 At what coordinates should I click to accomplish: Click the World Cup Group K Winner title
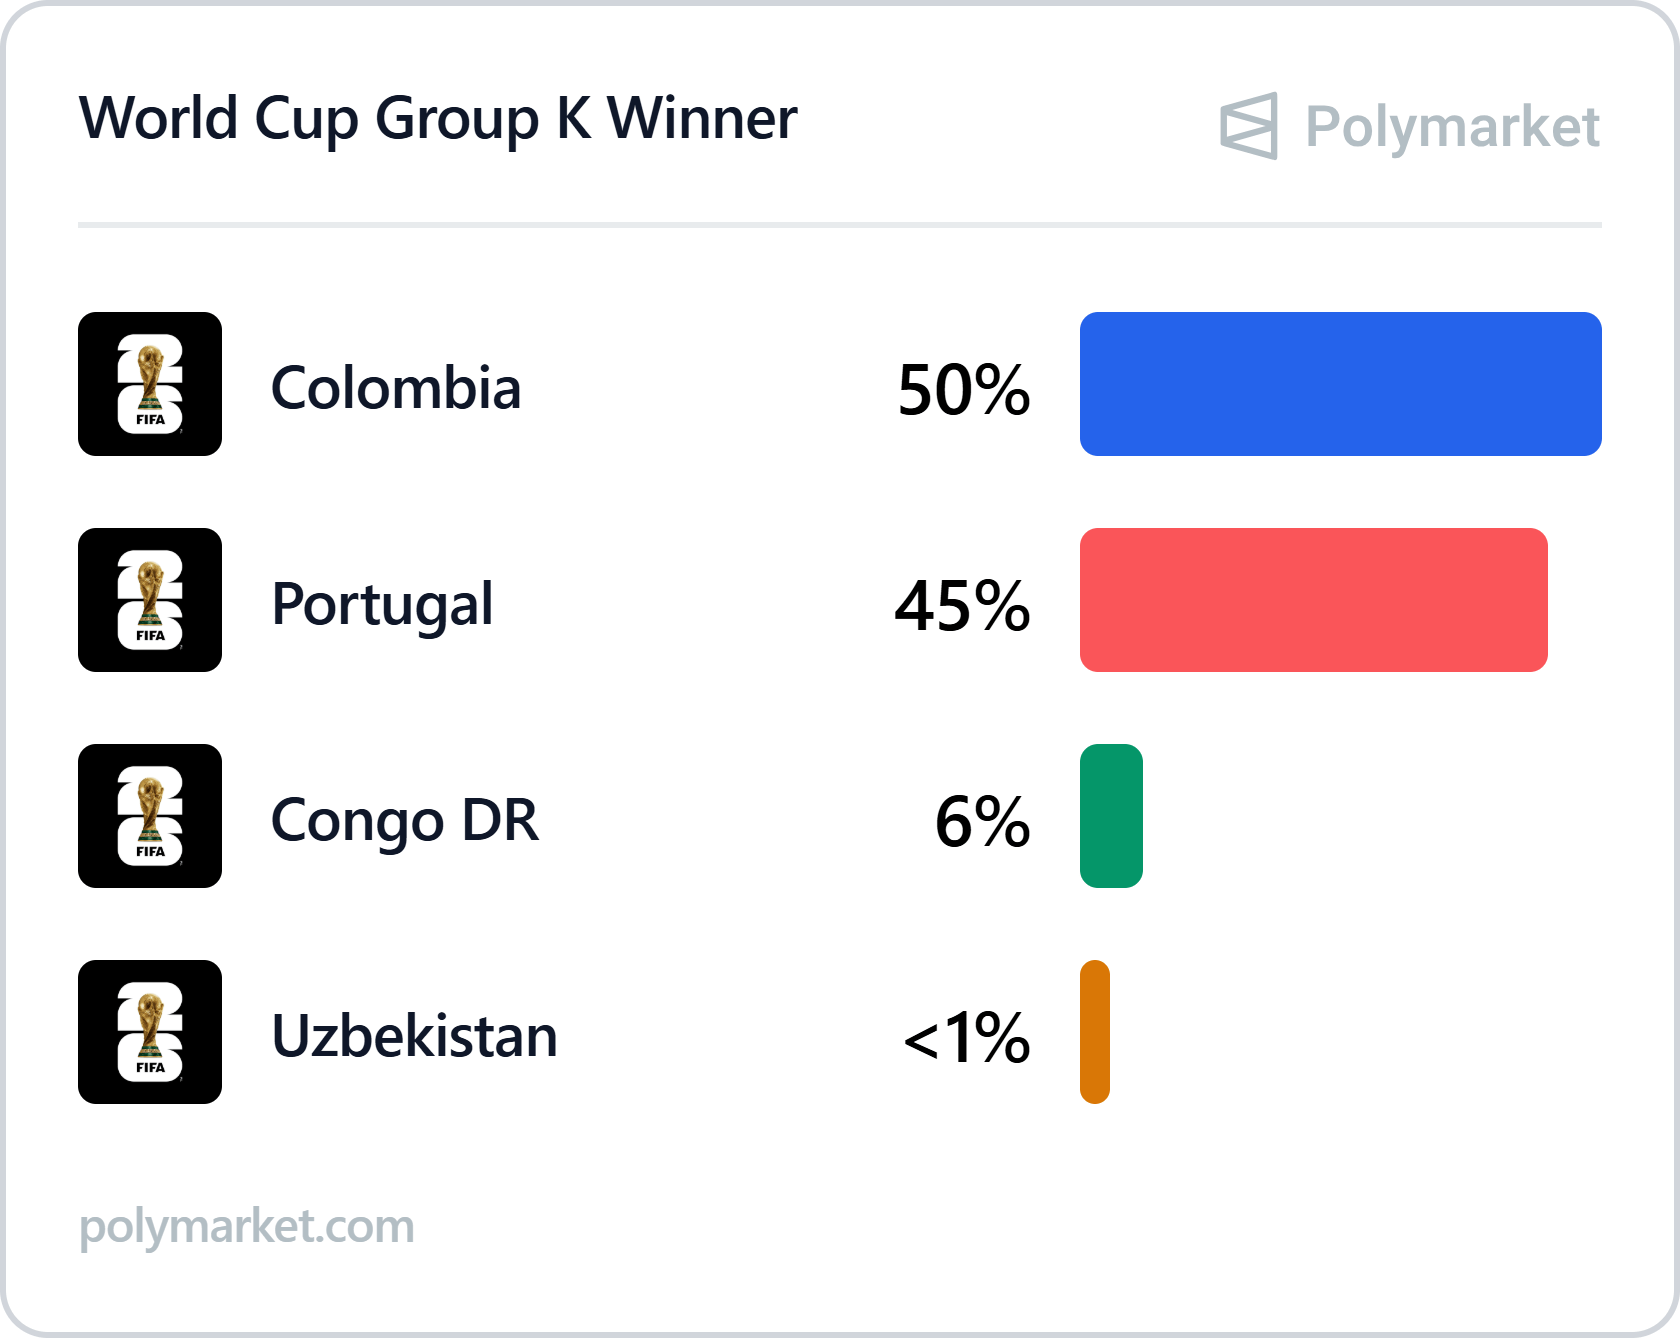coord(438,119)
